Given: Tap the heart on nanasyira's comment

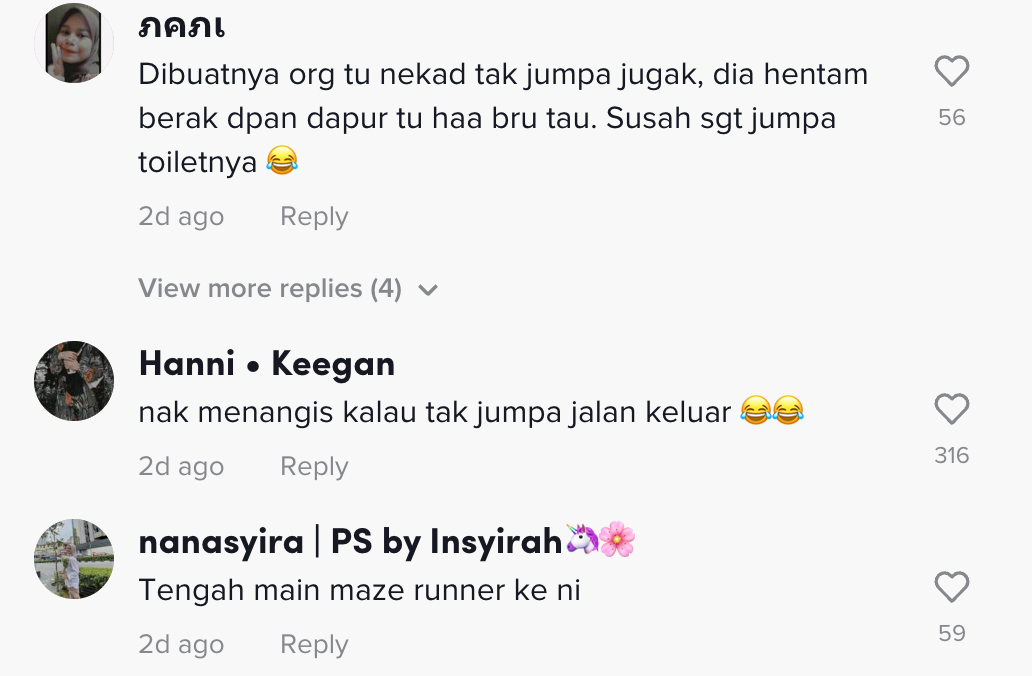Looking at the screenshot, I should pyautogui.click(x=952, y=587).
